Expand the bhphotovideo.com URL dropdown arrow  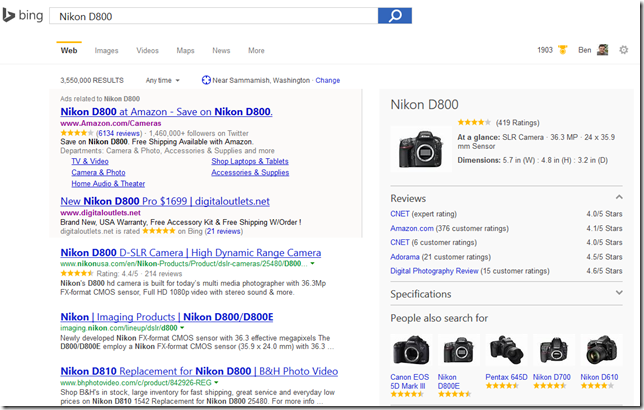(x=216, y=382)
